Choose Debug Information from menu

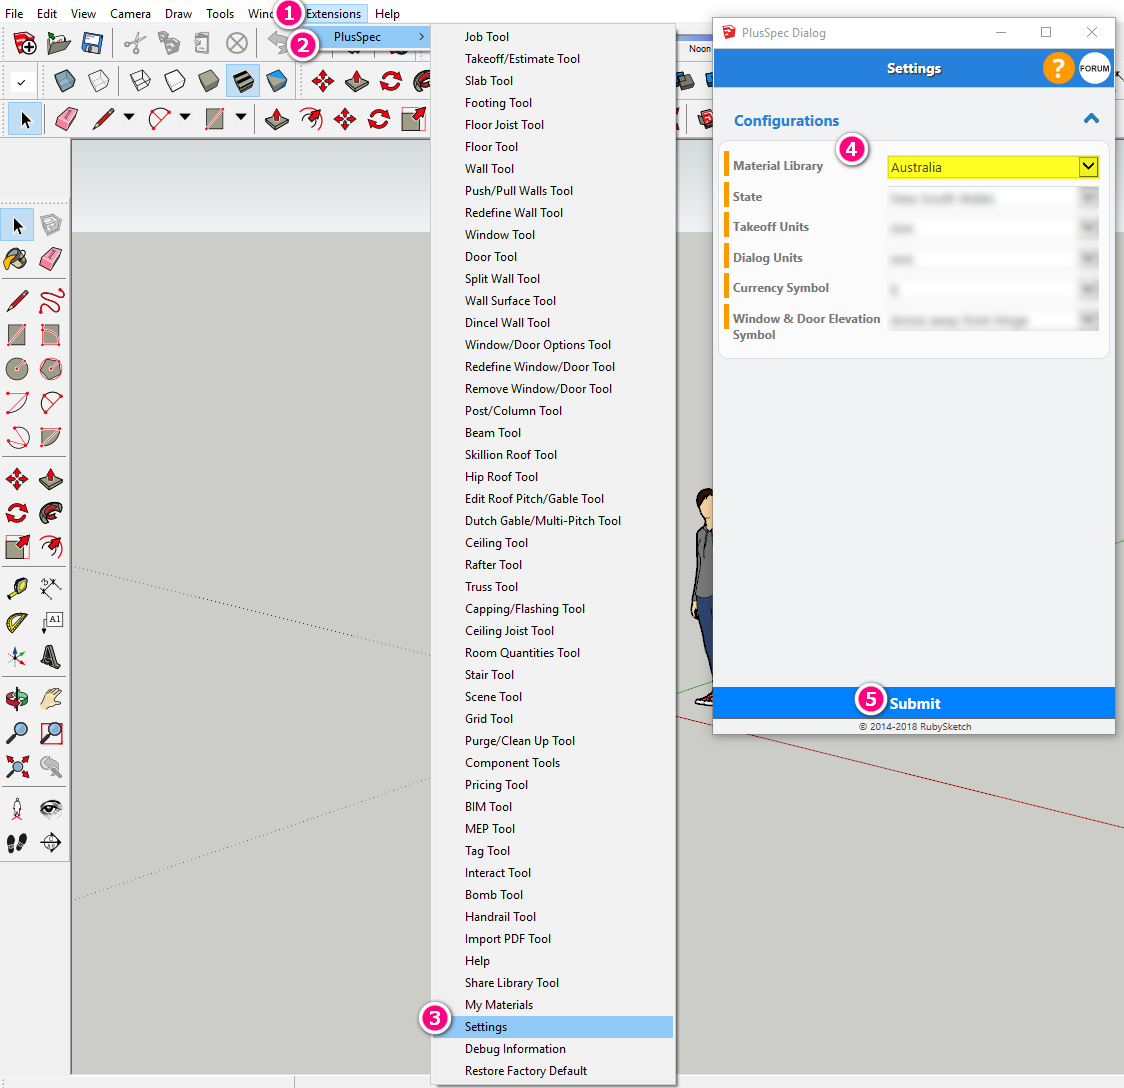(x=552, y=1049)
